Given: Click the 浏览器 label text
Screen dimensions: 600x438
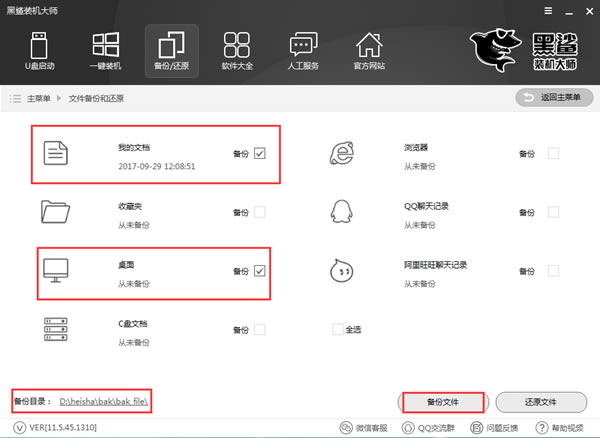Looking at the screenshot, I should [x=416, y=148].
